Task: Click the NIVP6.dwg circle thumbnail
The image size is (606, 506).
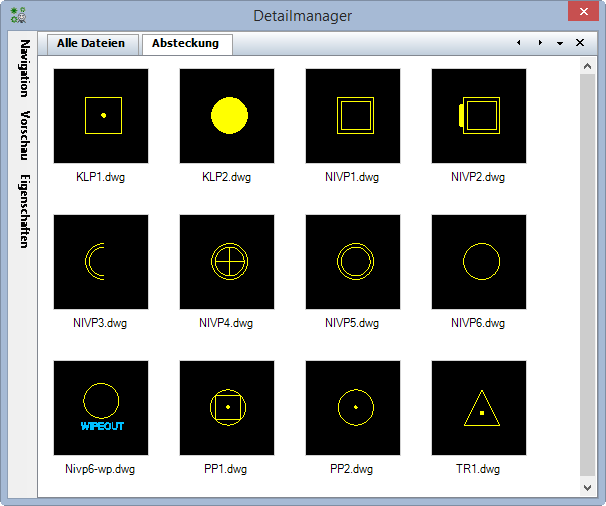Action: (x=479, y=262)
